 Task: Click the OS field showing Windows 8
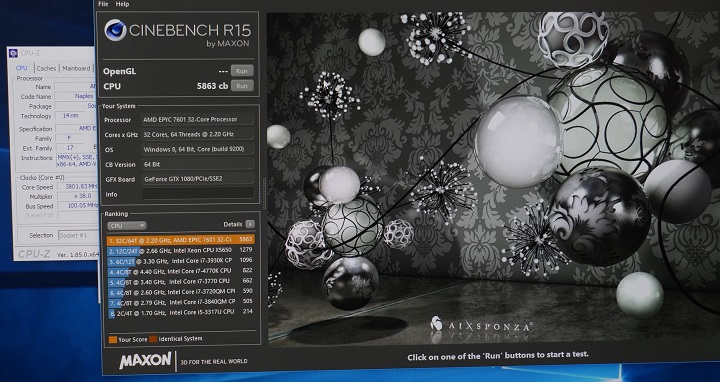(x=198, y=149)
